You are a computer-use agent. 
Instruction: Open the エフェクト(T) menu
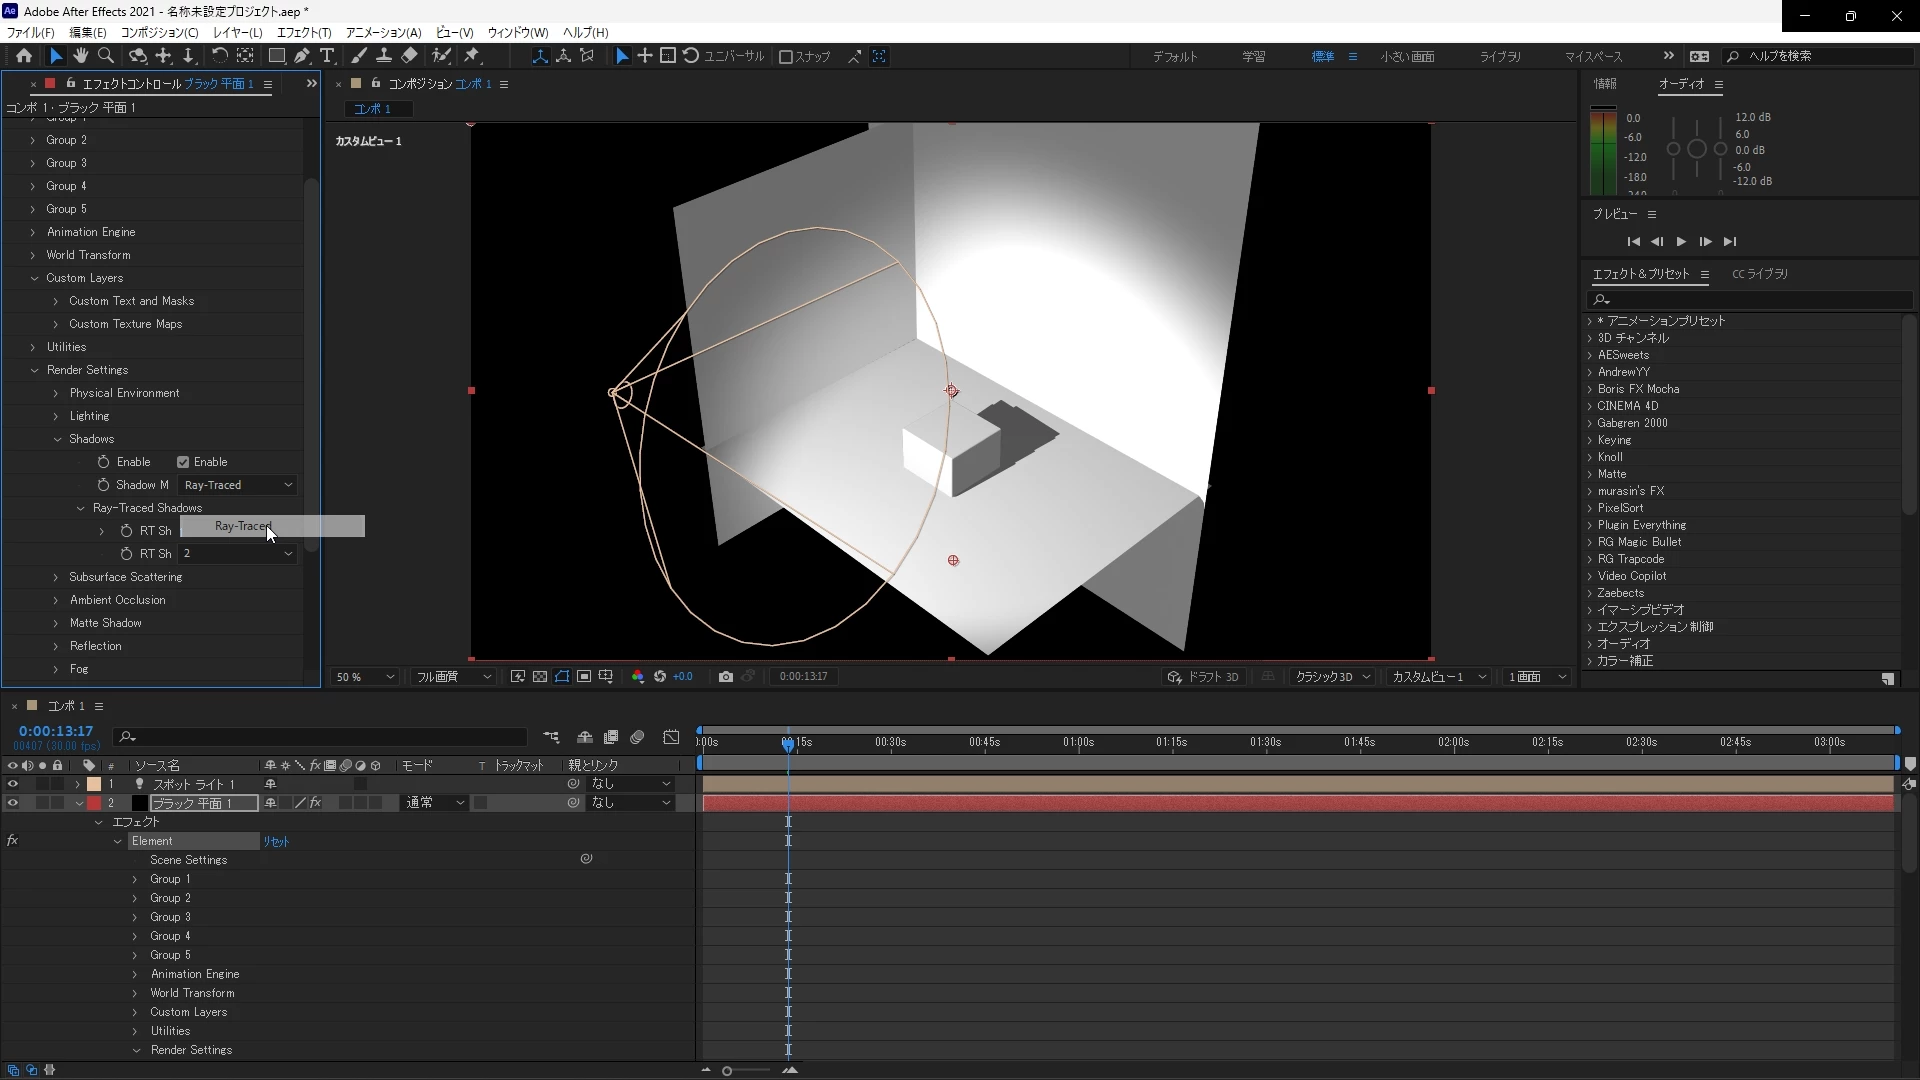[x=303, y=32]
